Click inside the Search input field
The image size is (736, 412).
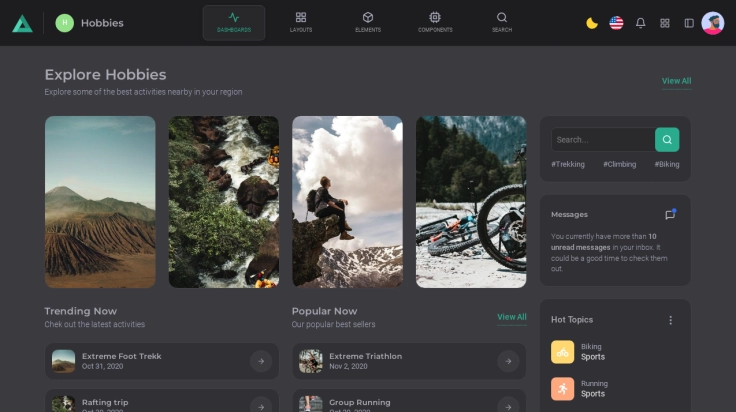pyautogui.click(x=602, y=140)
